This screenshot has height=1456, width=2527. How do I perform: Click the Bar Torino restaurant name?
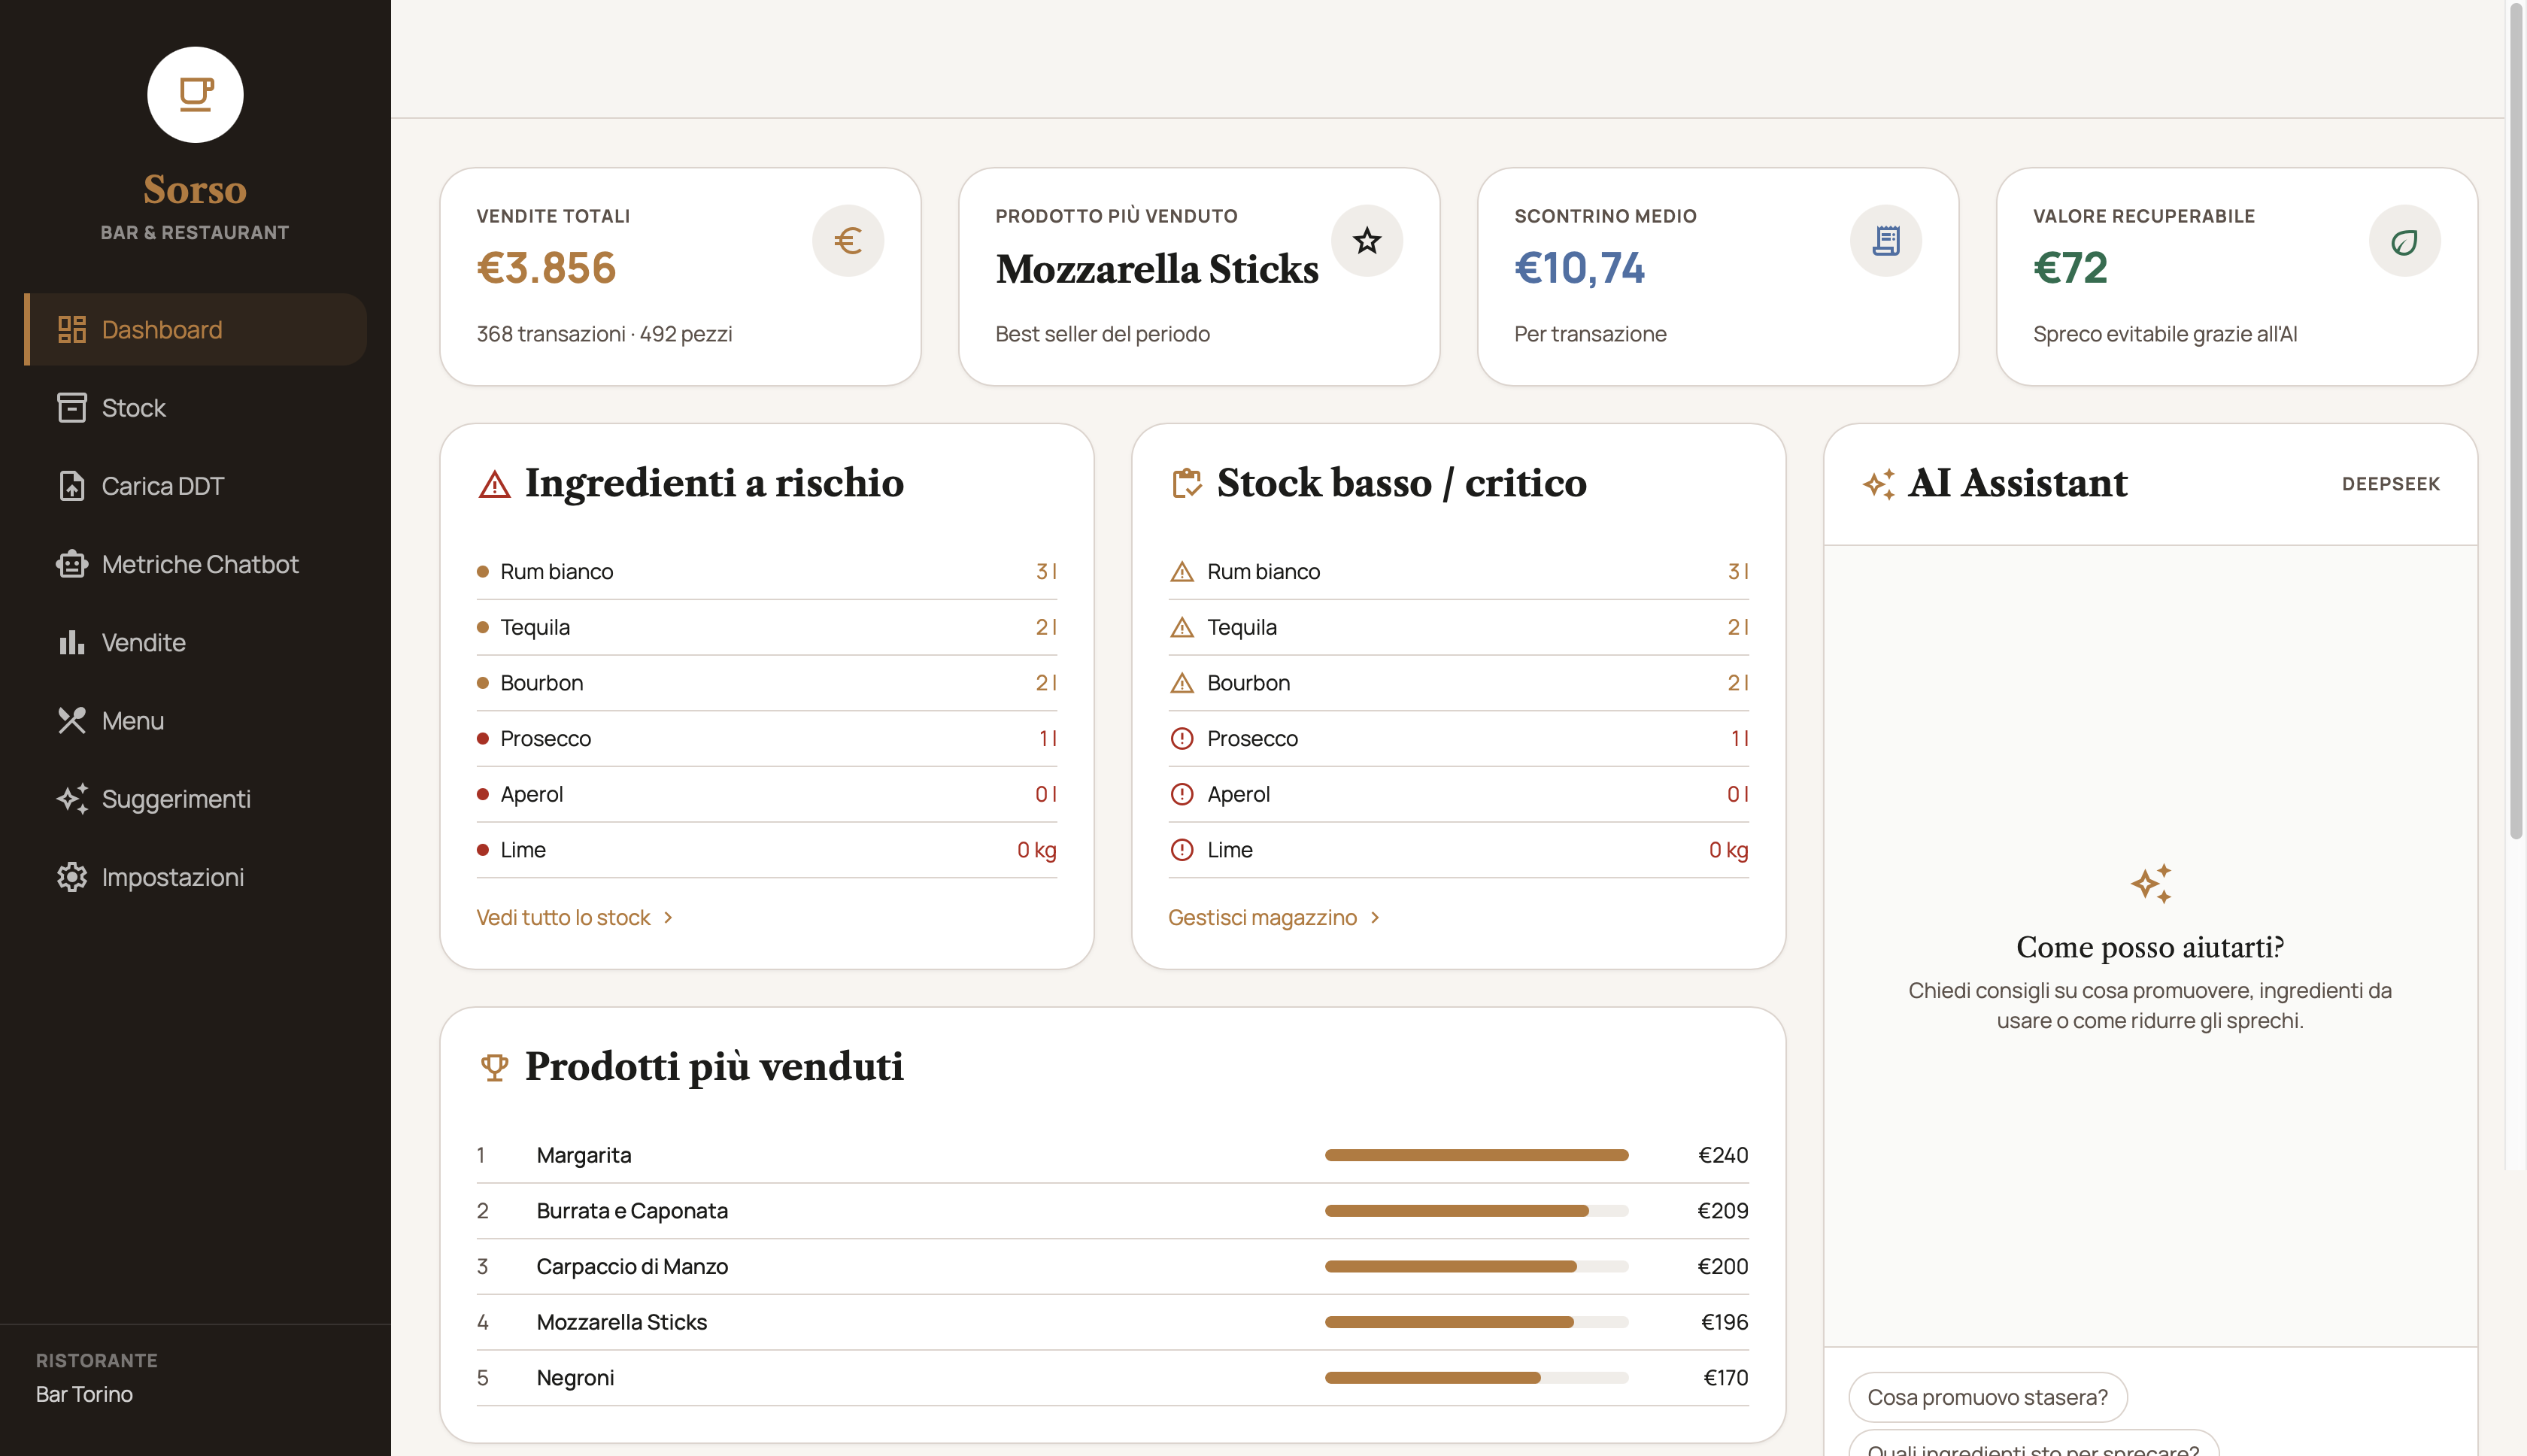(x=84, y=1394)
